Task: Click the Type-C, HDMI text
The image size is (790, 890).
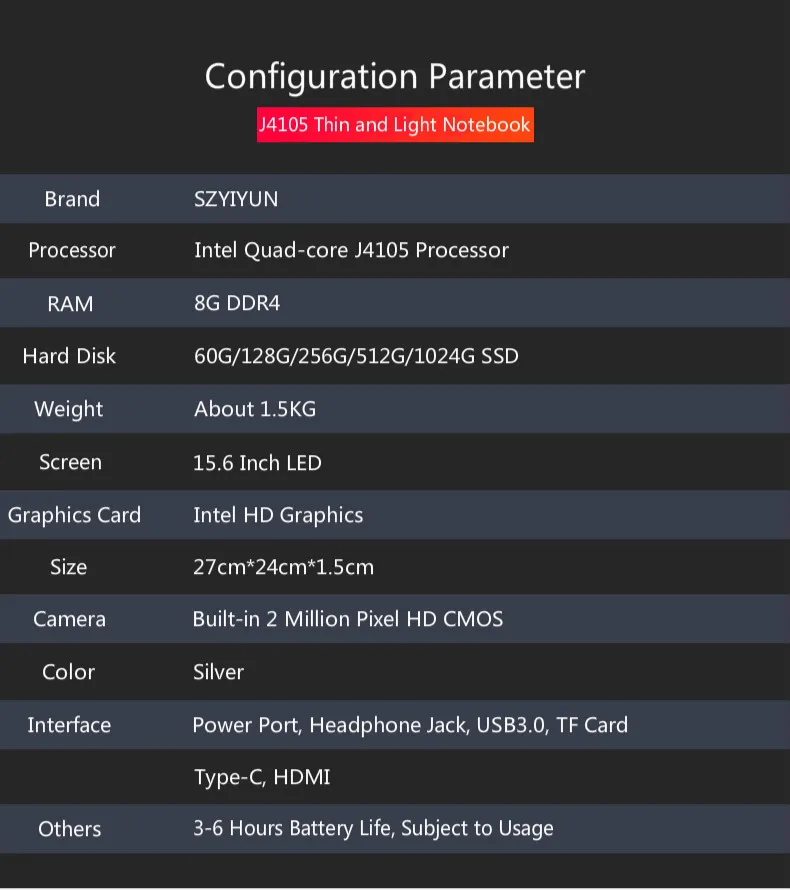Action: coord(262,777)
